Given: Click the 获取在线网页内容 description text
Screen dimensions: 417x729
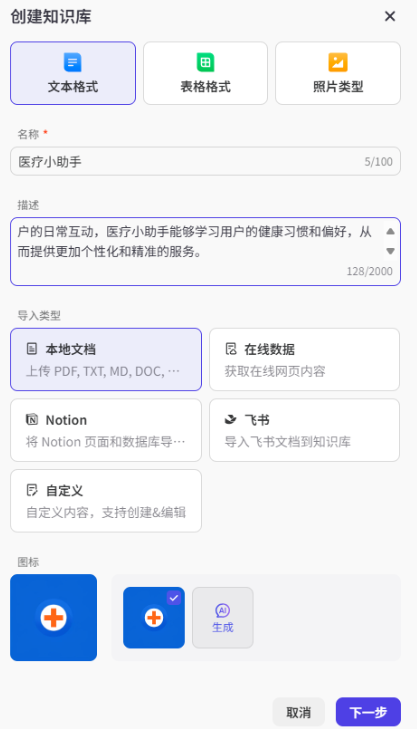Looking at the screenshot, I should pyautogui.click(x=275, y=371).
